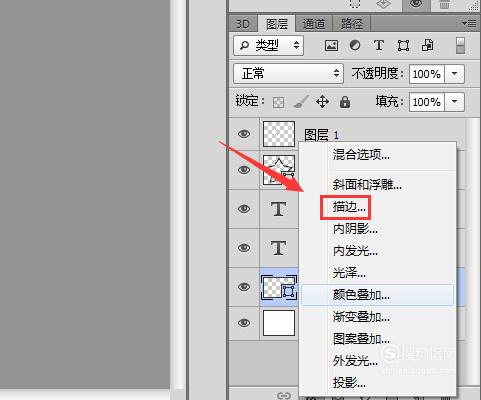Filter layers by shape layer icon
Image resolution: width=481 pixels, height=400 pixels.
click(403, 45)
